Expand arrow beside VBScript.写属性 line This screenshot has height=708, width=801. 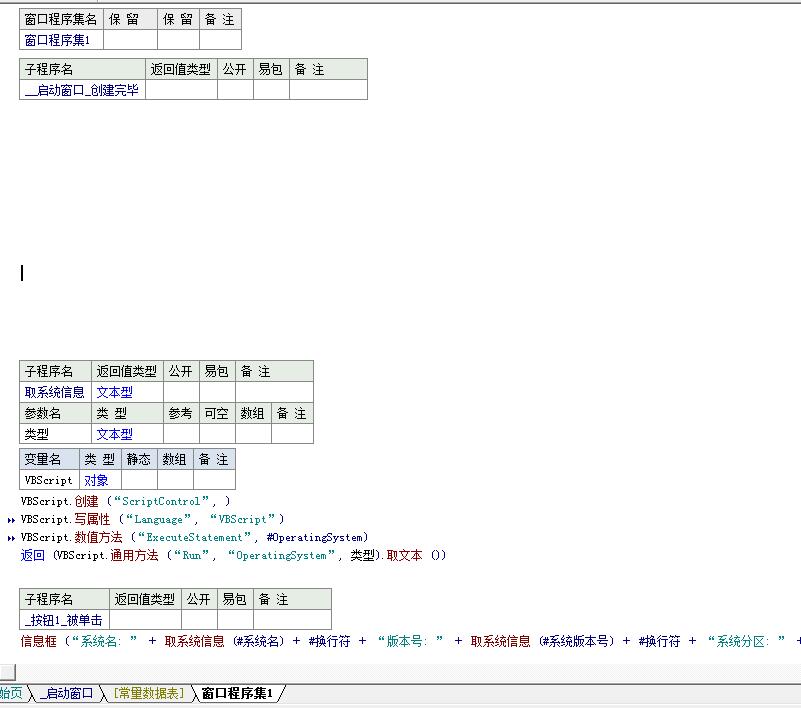coord(11,521)
